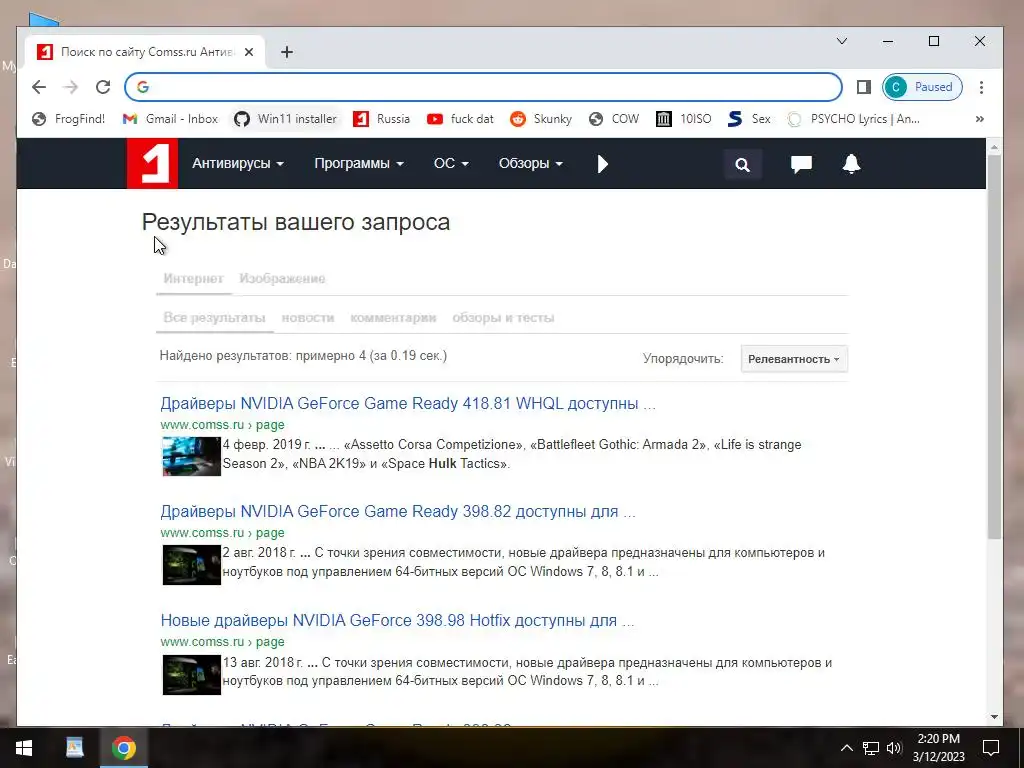
Task: Expand Антивирусы dropdown menu
Action: point(238,163)
